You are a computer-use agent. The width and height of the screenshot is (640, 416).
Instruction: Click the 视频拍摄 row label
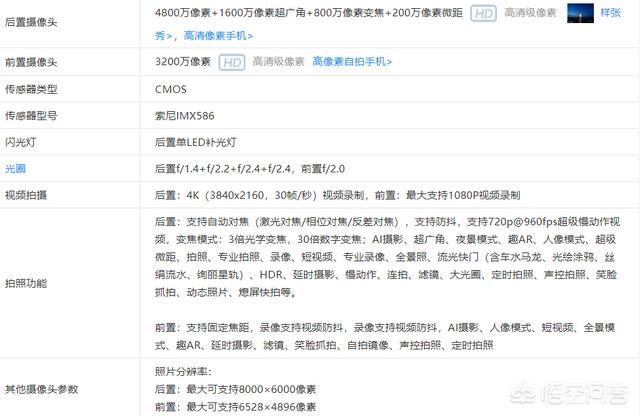(x=32, y=195)
